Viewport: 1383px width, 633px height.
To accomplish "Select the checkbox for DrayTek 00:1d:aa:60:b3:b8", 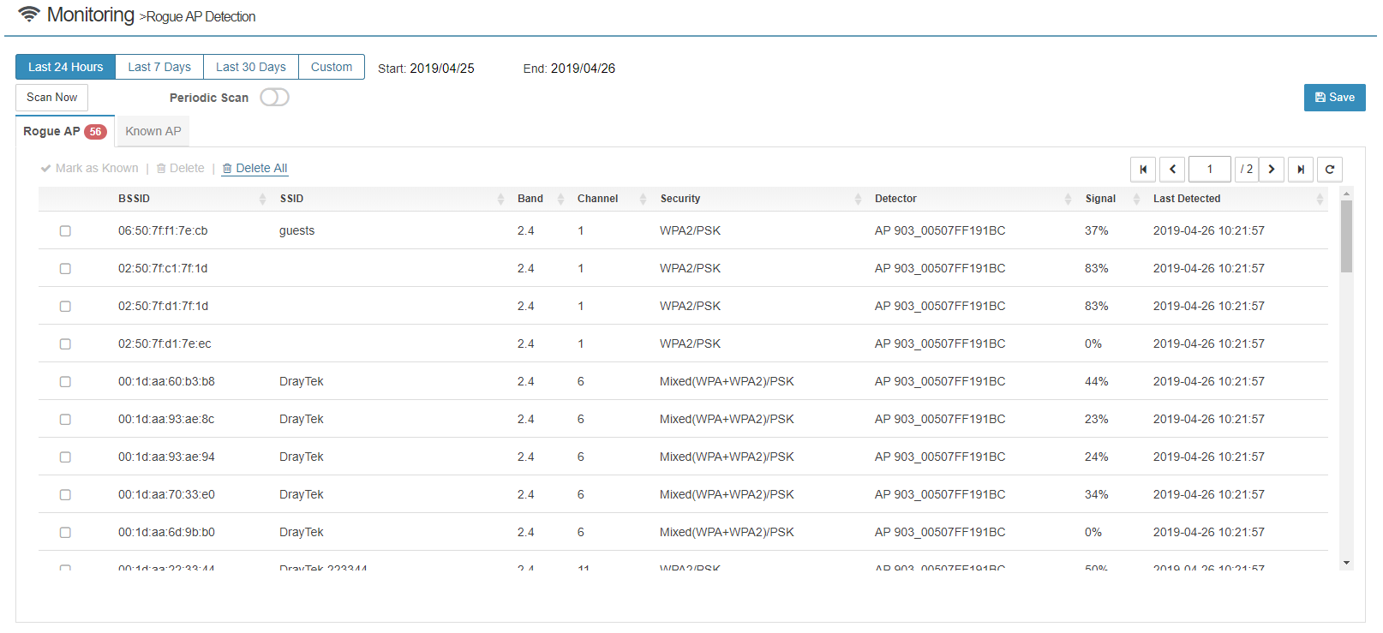I will (65, 381).
